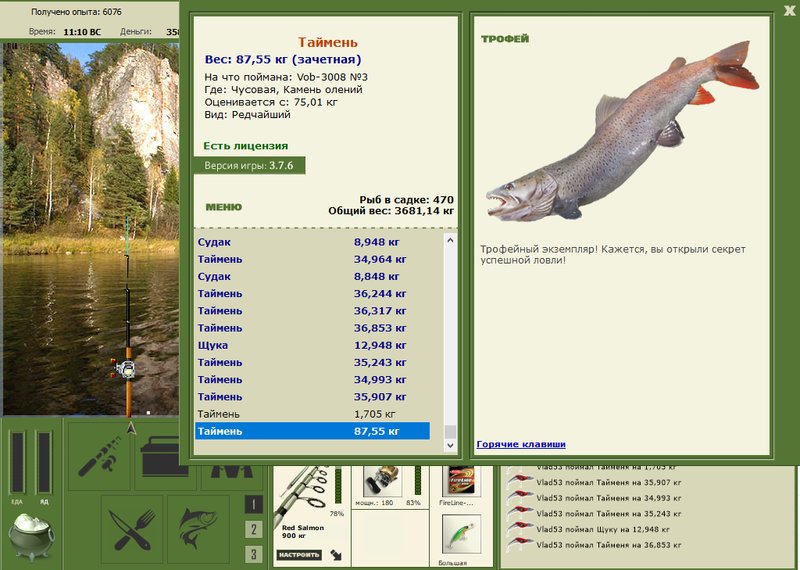Click the fish list scroll-down arrow

point(450,445)
